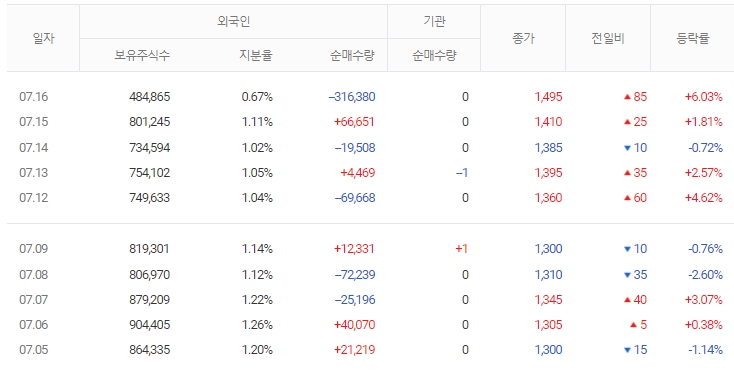Select the 07.05 date cell
Image resolution: width=734 pixels, height=371 pixels.
point(34,350)
